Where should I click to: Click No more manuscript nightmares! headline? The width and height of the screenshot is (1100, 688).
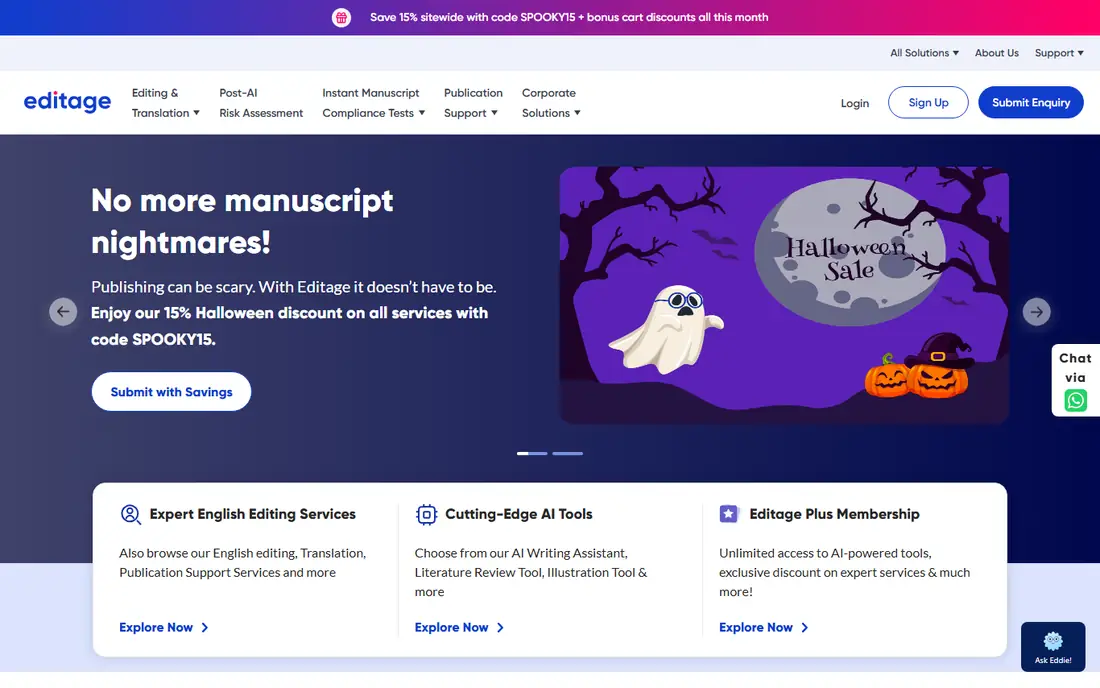click(242, 222)
